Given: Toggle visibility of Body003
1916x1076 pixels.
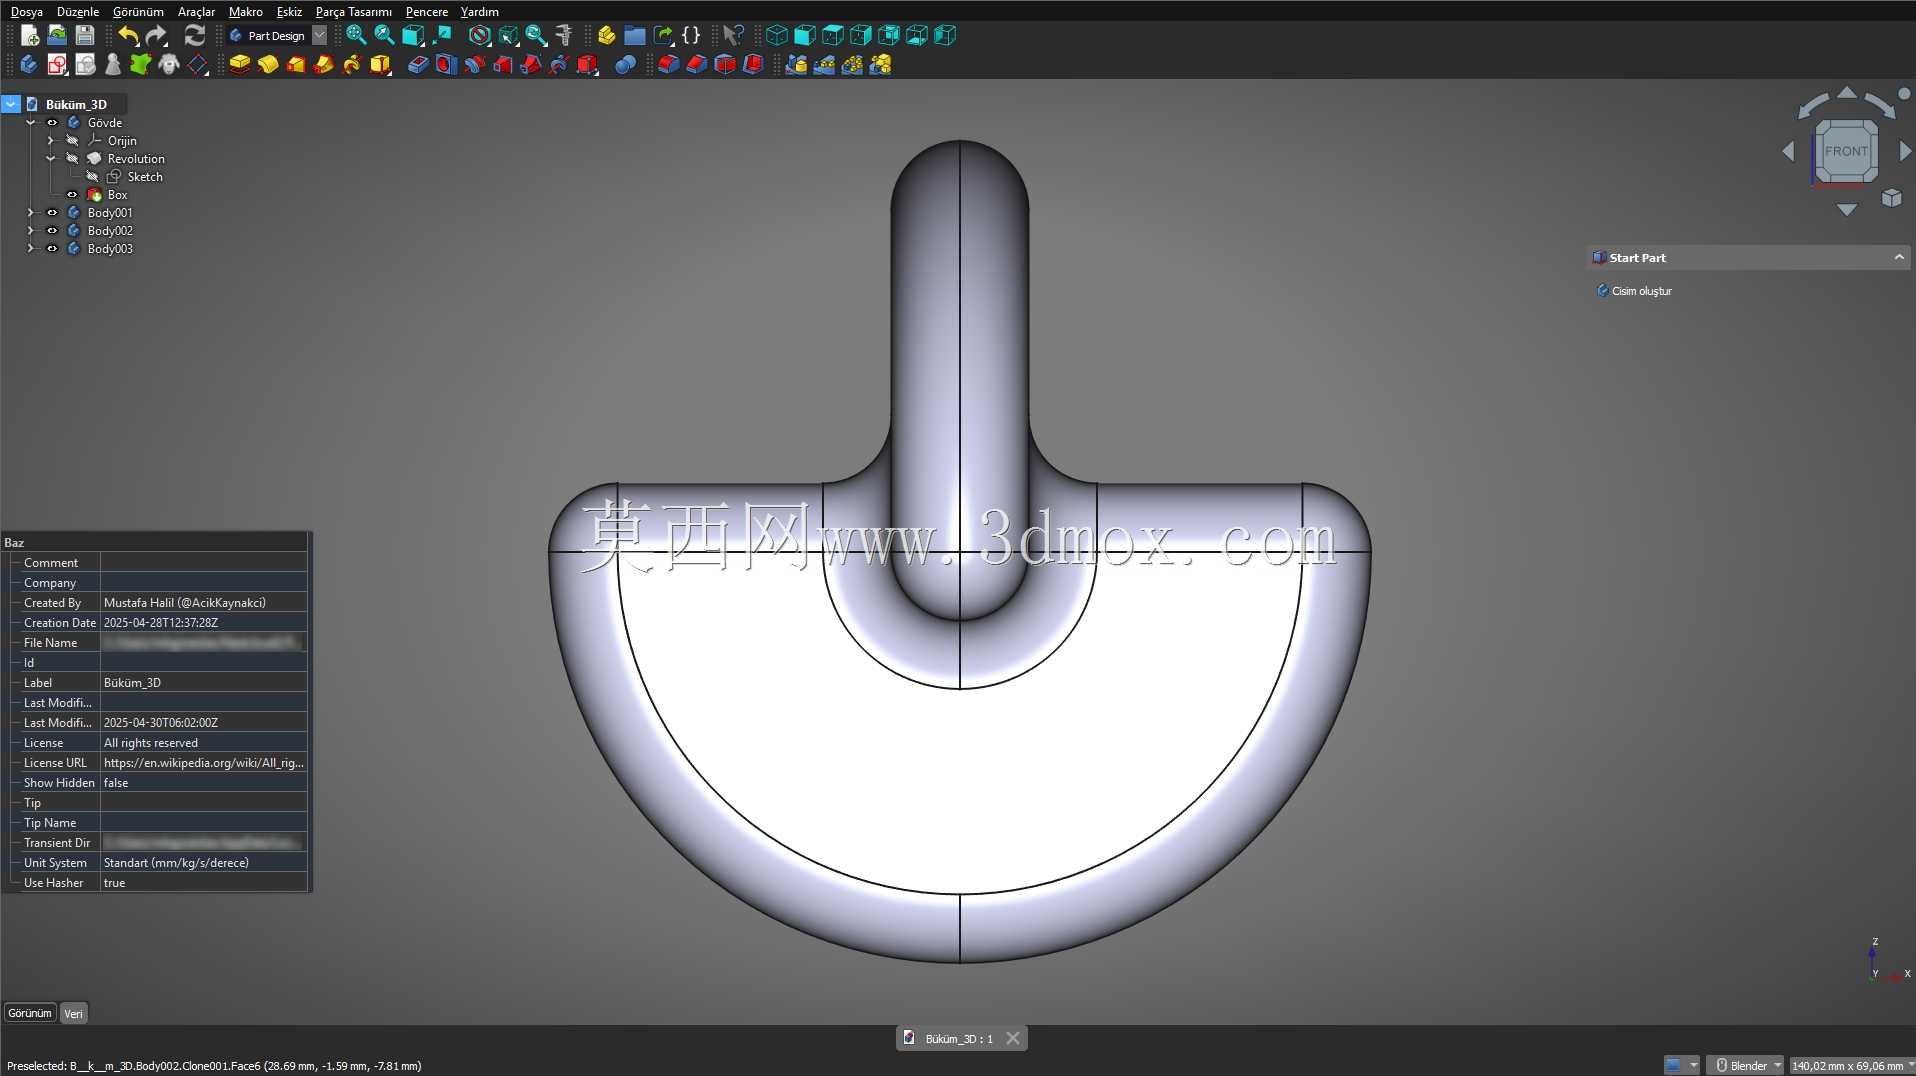Looking at the screenshot, I should [52, 249].
